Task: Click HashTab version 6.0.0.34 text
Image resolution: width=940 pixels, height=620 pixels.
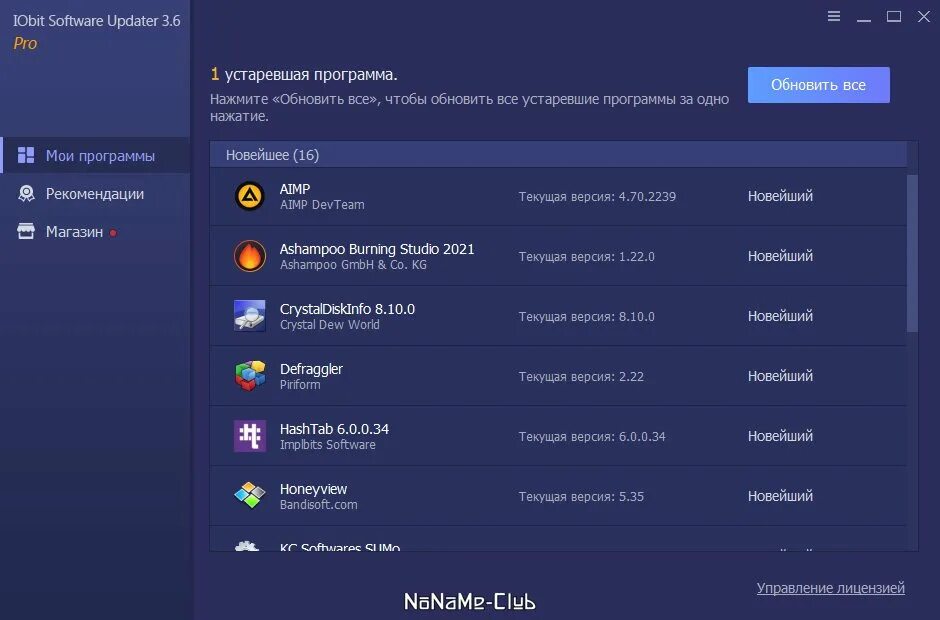Action: (592, 437)
